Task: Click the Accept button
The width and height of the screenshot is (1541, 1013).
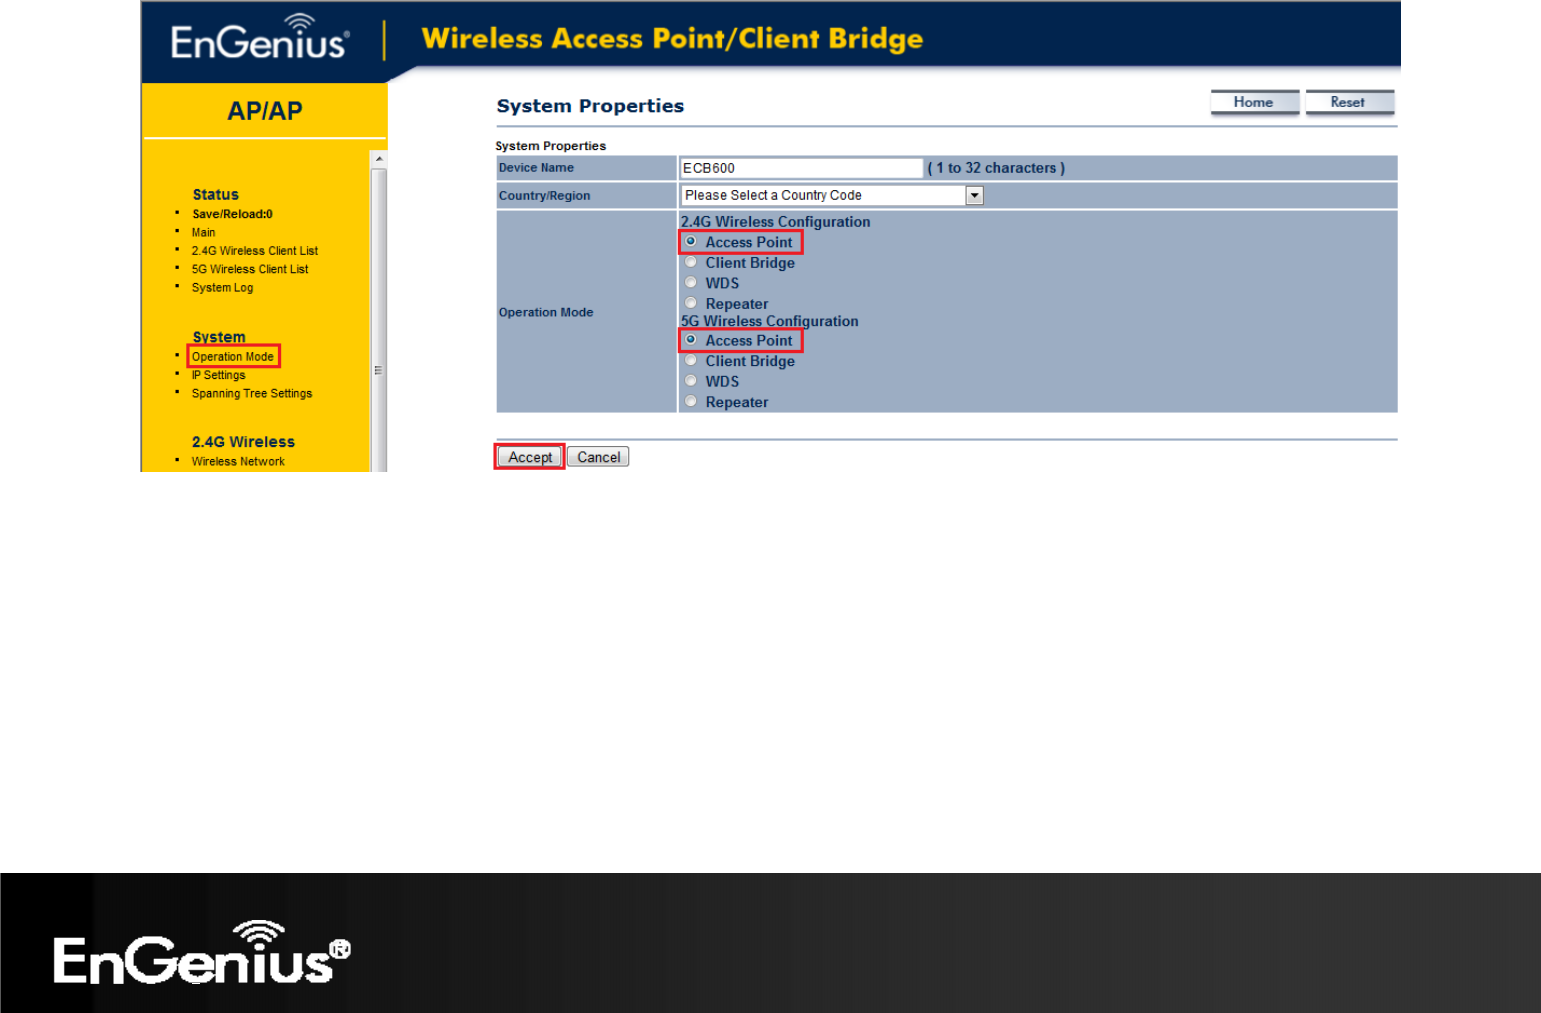Action: click(x=530, y=457)
